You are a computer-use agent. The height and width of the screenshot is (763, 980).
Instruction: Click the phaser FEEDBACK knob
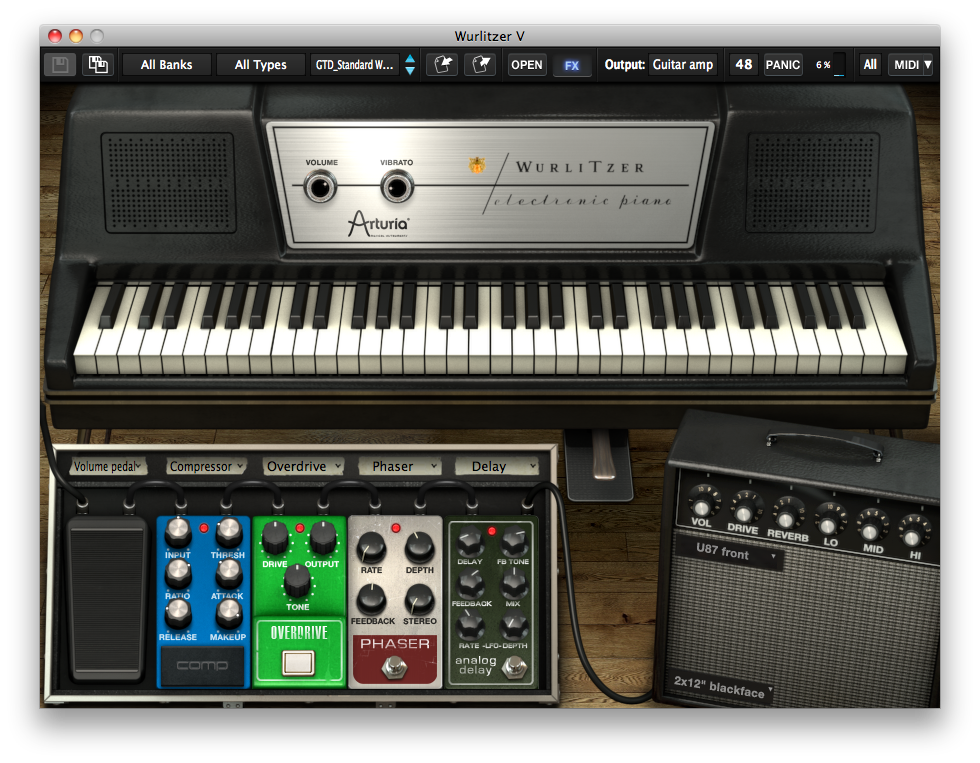(371, 600)
